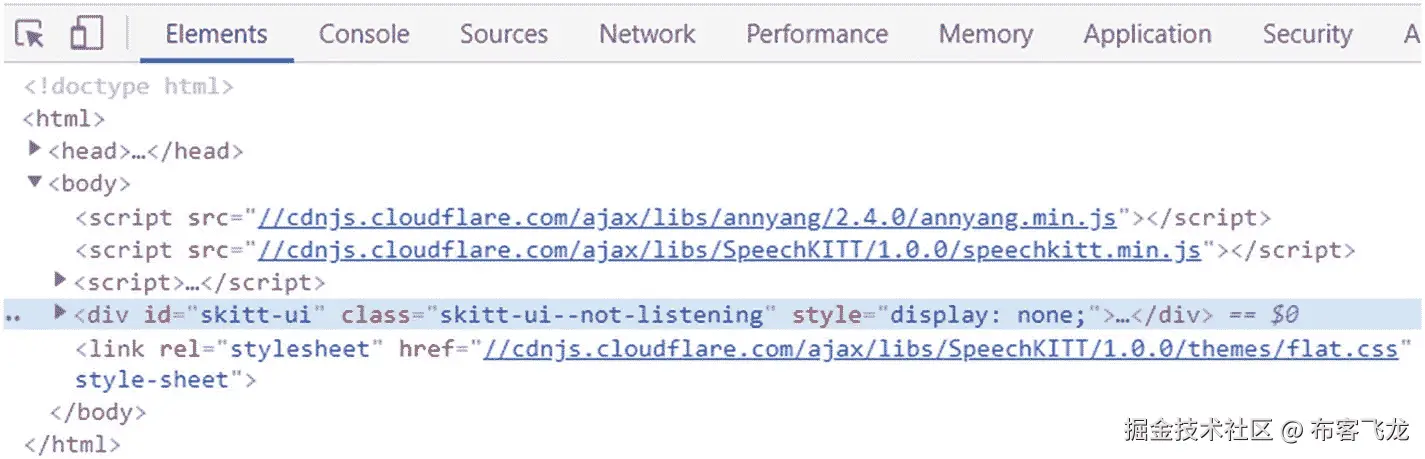Select the closing body tag line
The height and width of the screenshot is (459, 1425).
coord(98,412)
